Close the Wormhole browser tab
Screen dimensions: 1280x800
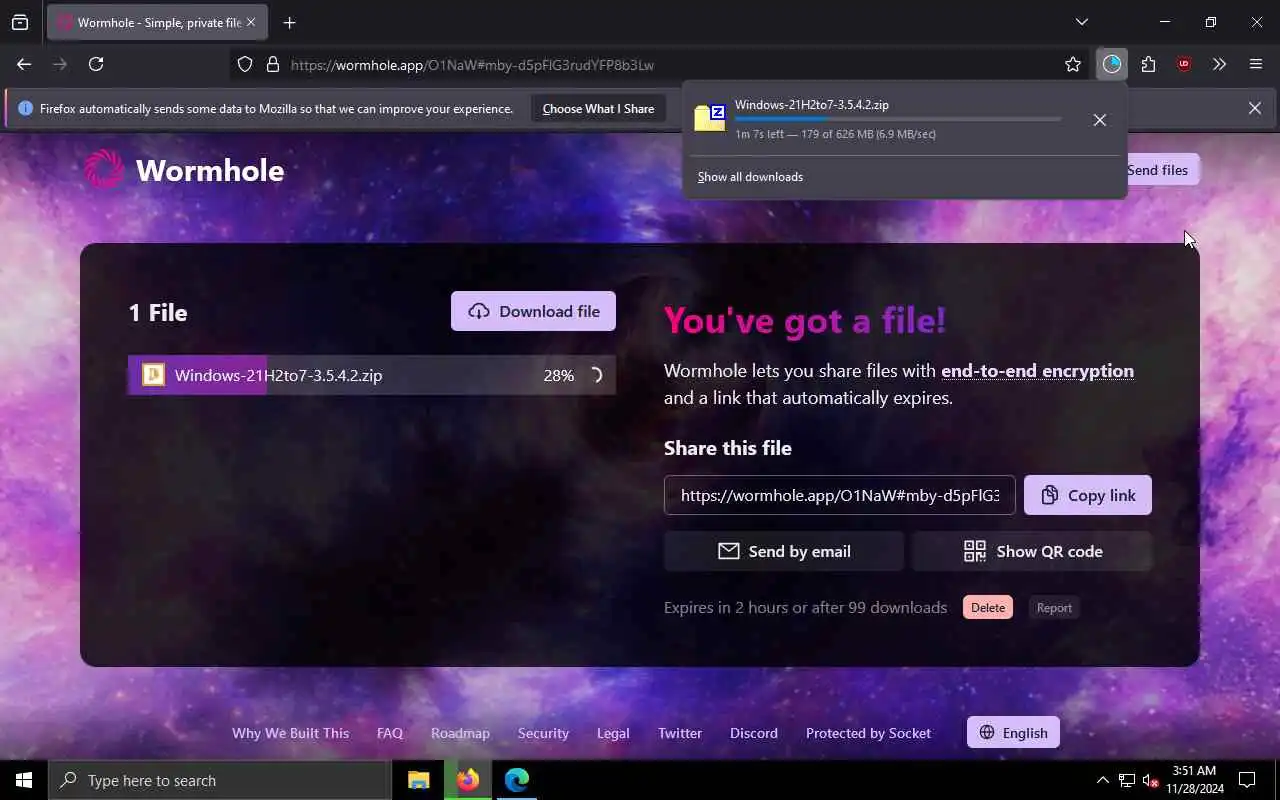click(250, 22)
